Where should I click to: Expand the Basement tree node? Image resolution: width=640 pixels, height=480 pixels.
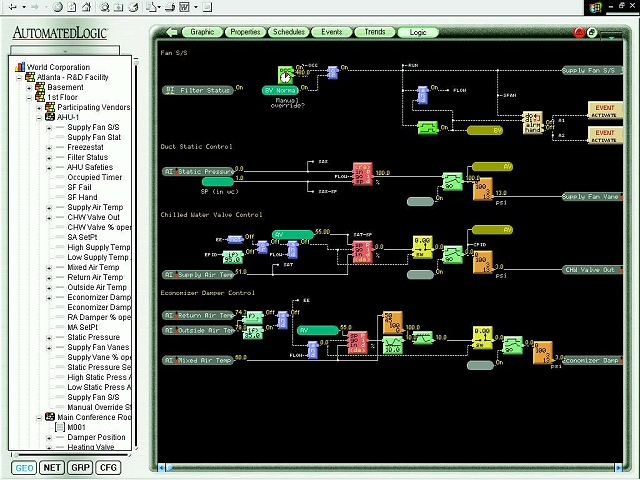[x=29, y=87]
